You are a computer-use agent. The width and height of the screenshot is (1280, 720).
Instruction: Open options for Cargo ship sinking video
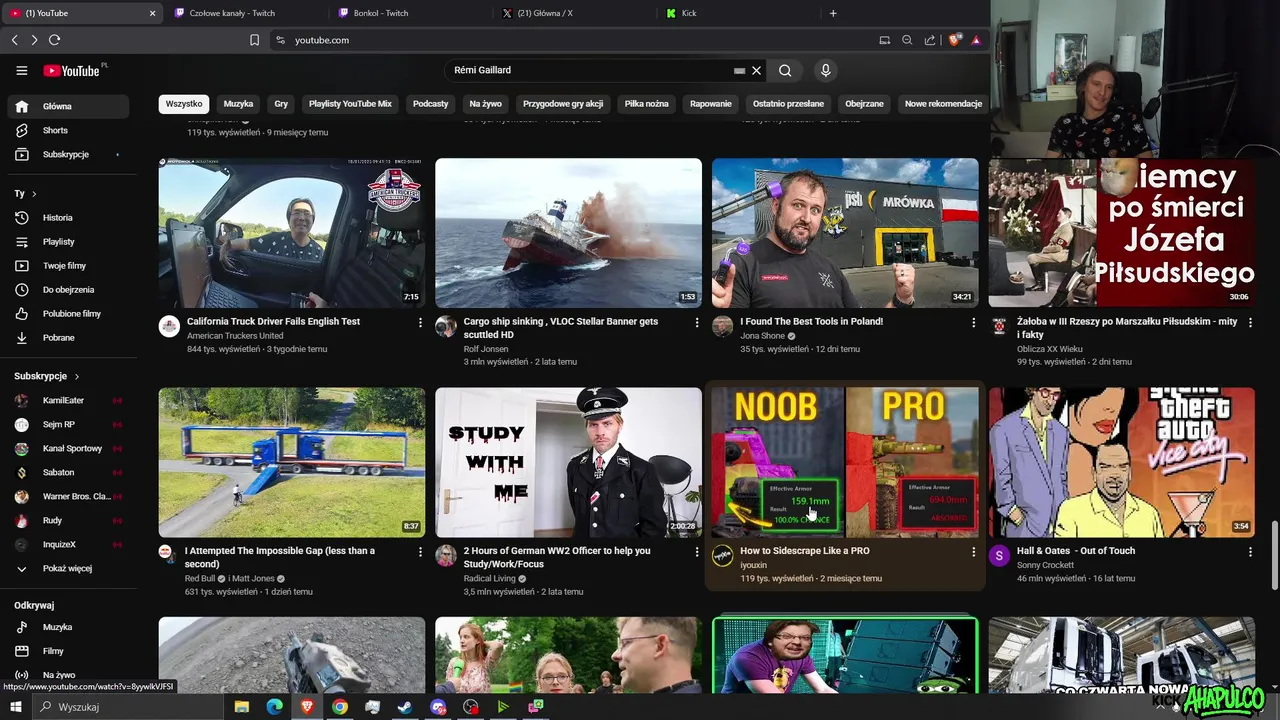pyautogui.click(x=697, y=322)
